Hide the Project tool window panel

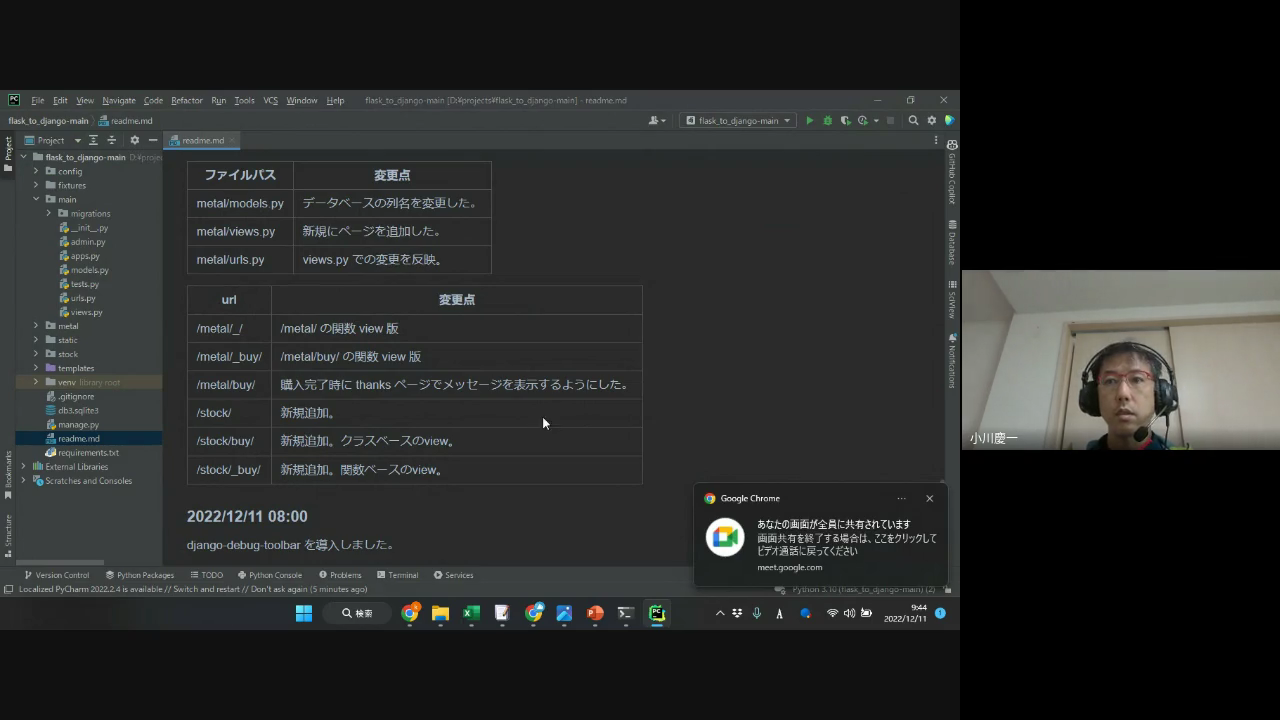(x=152, y=141)
